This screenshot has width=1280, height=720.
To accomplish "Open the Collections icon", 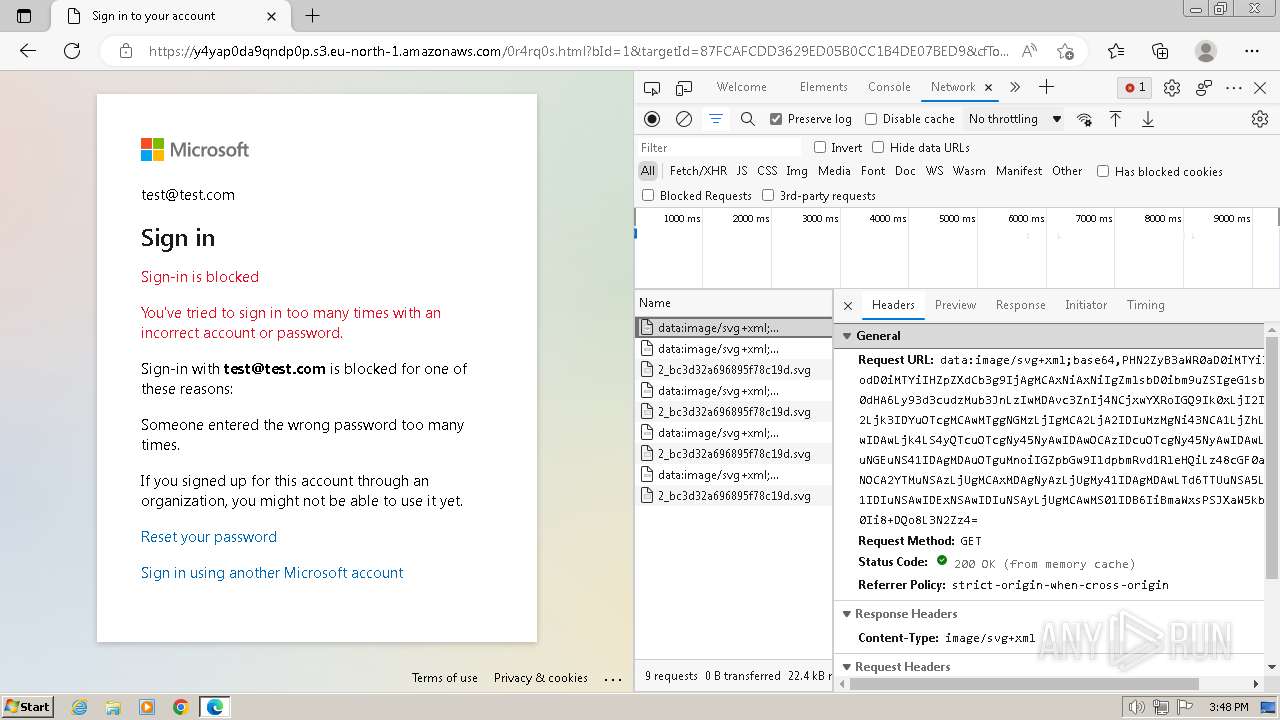I will [x=1160, y=51].
